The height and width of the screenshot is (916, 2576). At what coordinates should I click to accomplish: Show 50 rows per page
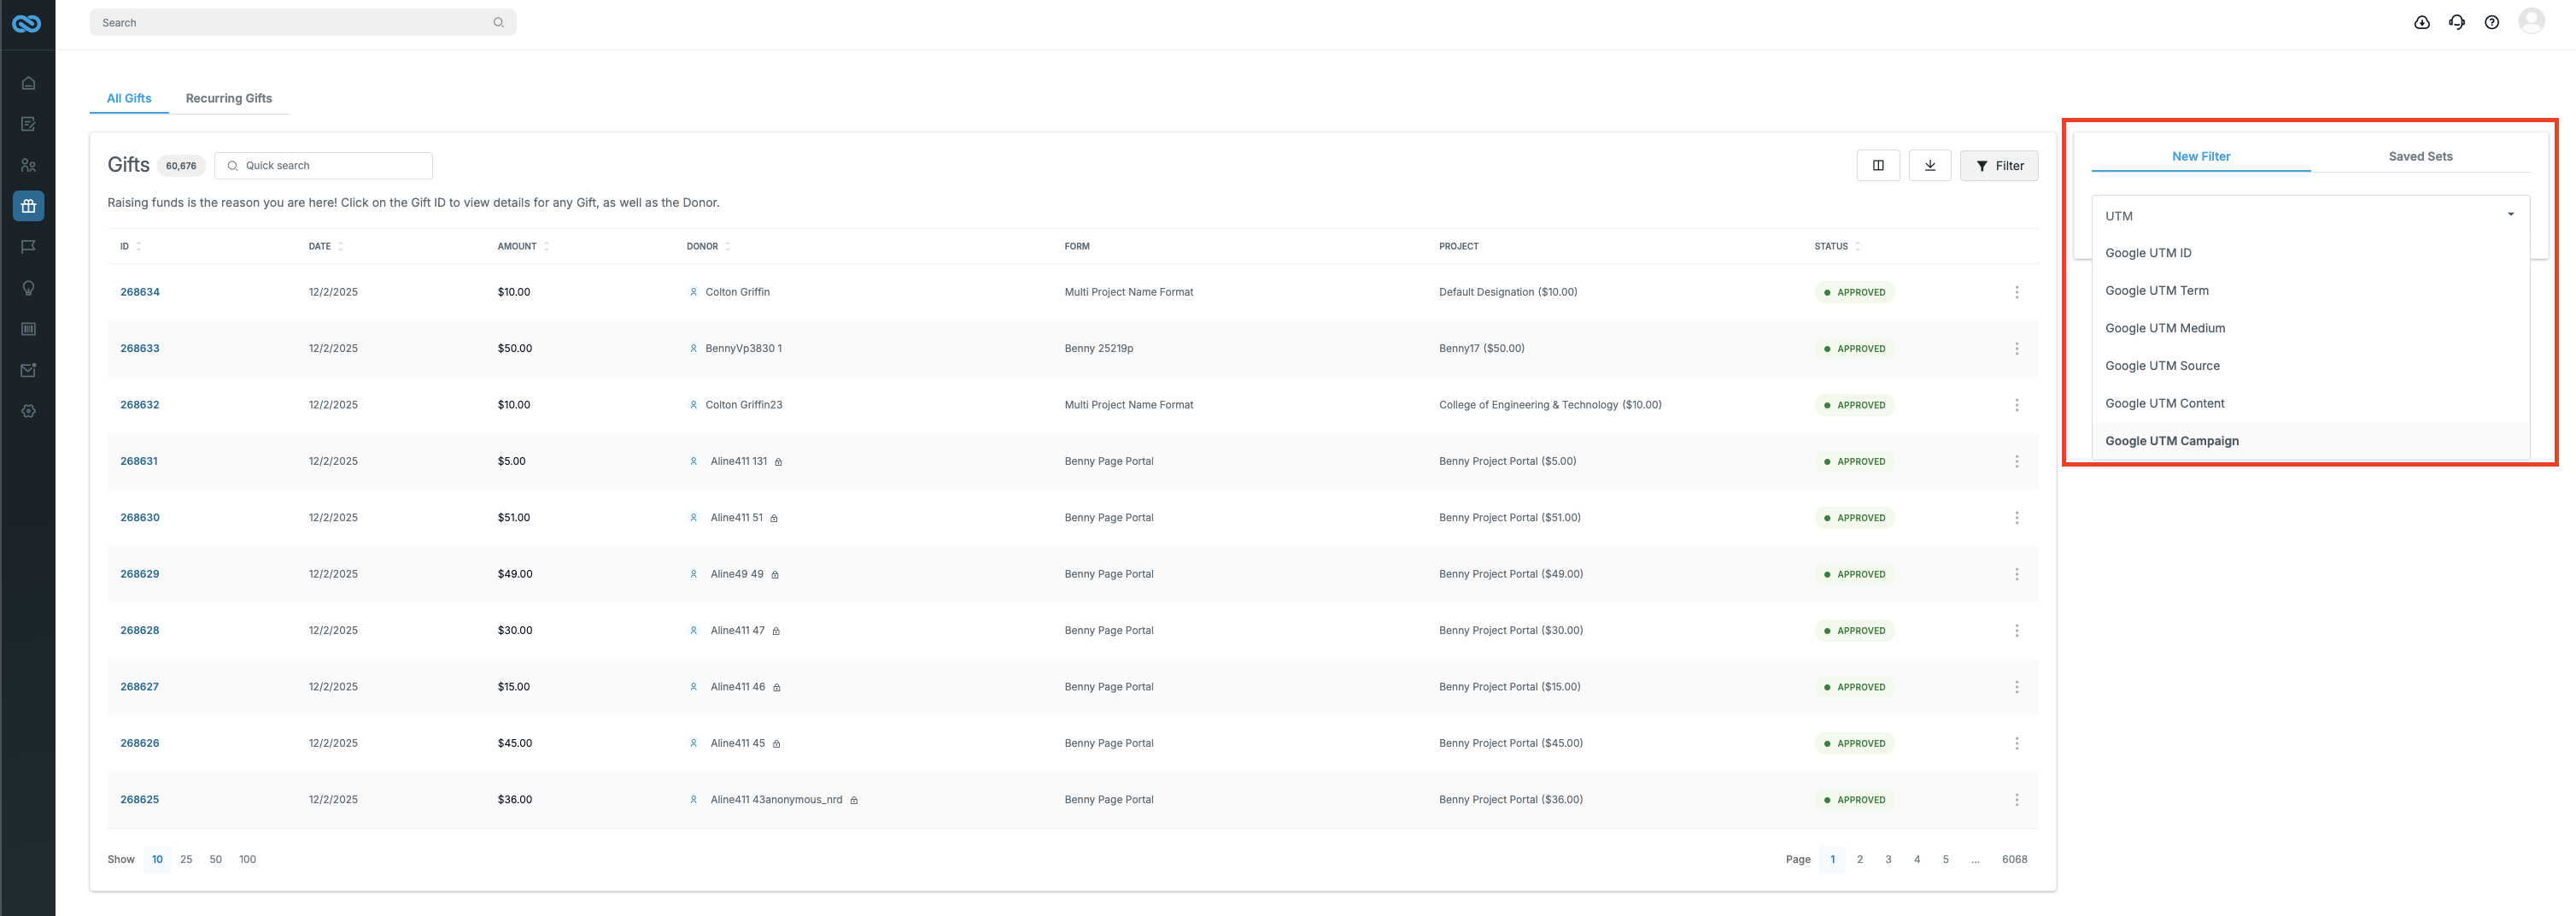click(x=215, y=859)
